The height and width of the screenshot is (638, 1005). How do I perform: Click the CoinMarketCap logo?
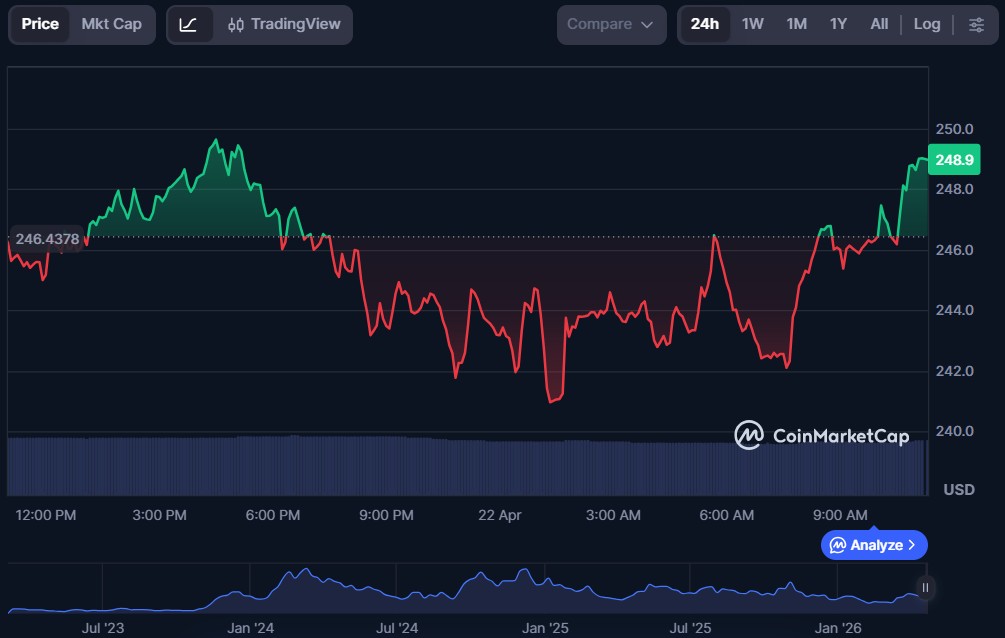click(x=820, y=437)
